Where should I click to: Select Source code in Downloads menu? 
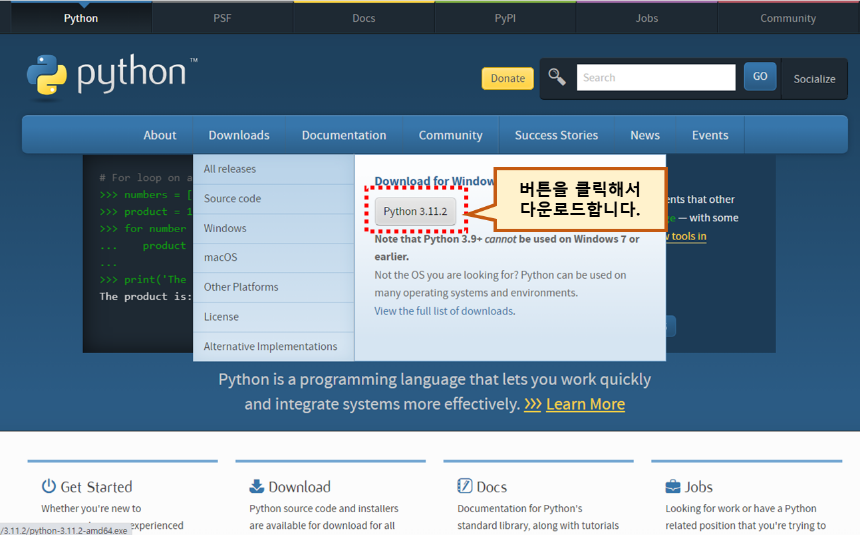tap(274, 199)
